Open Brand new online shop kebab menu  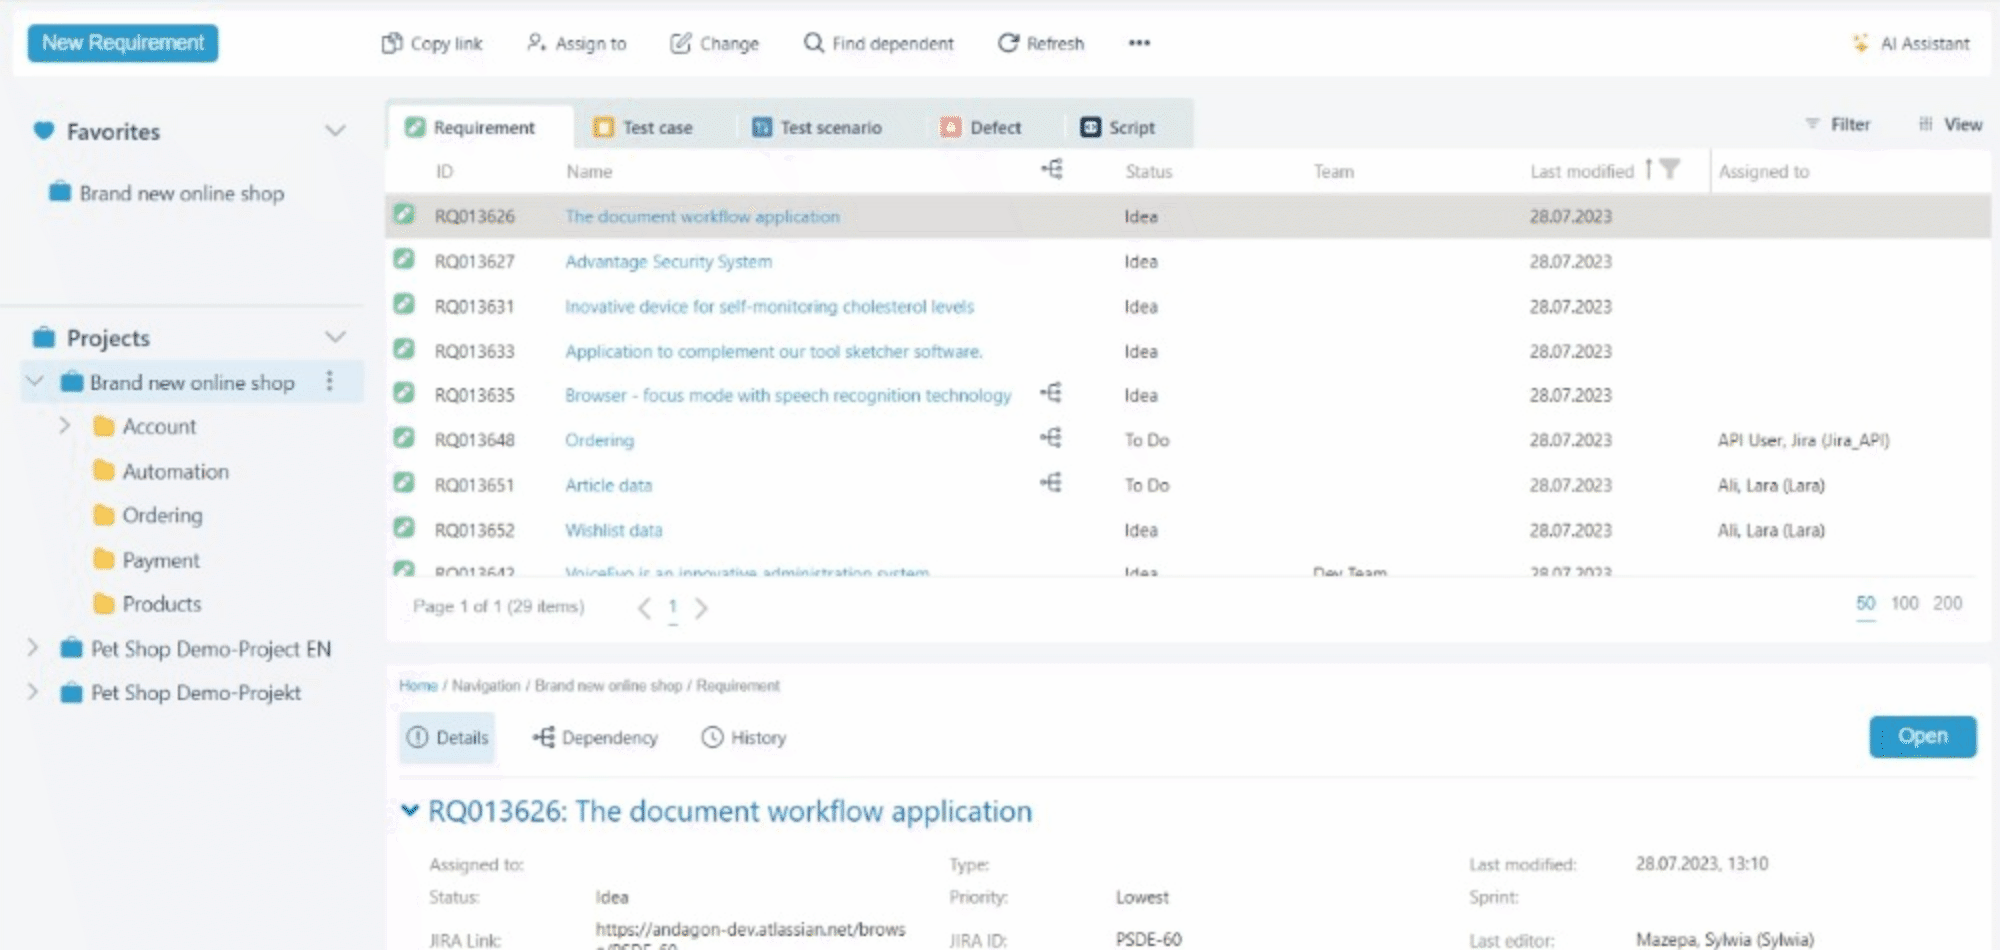click(329, 381)
